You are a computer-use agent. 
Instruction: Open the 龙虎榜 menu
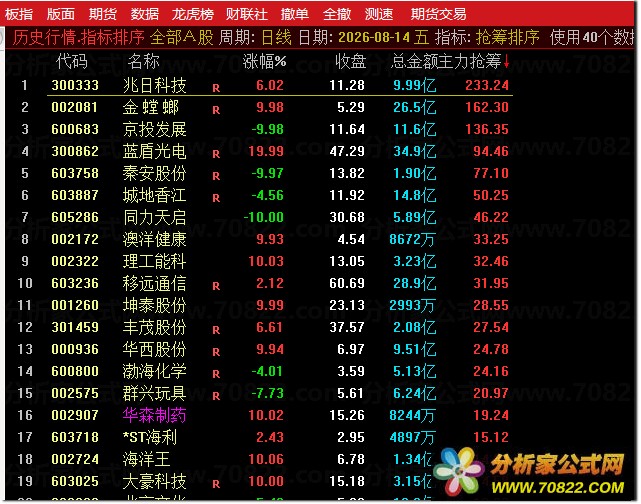[x=193, y=14]
